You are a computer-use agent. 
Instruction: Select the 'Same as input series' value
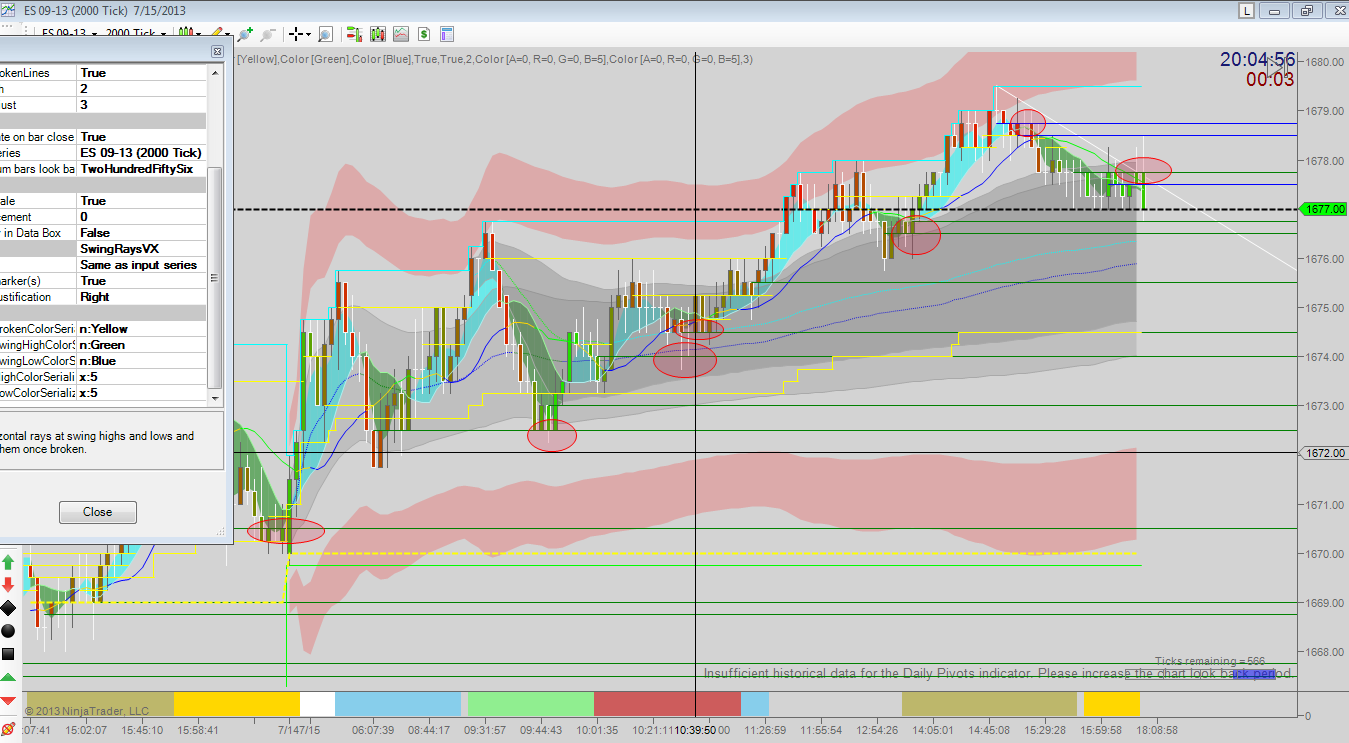click(x=141, y=265)
